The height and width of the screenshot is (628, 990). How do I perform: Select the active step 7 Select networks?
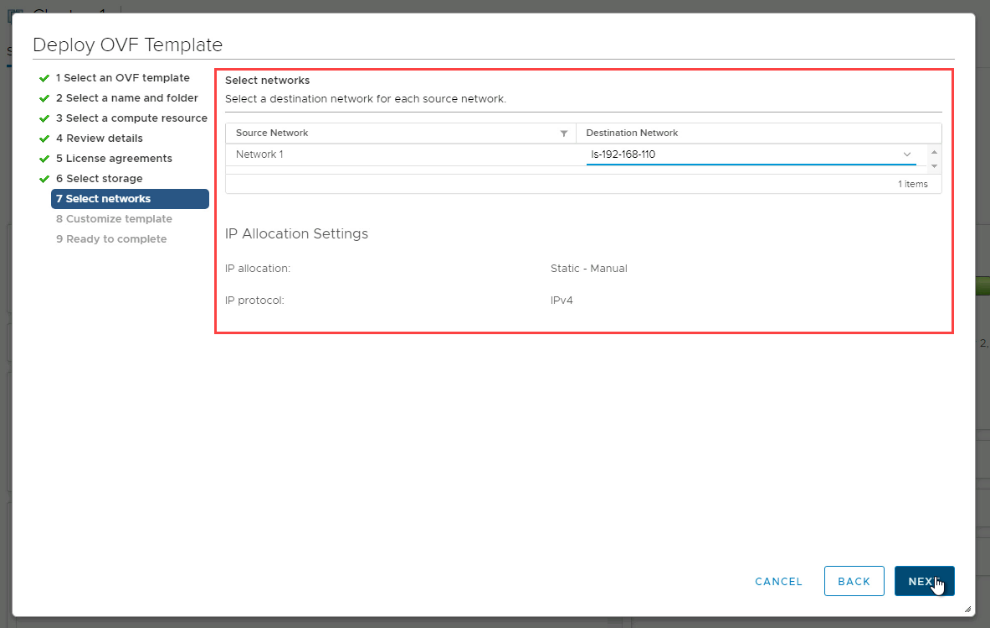(x=129, y=199)
